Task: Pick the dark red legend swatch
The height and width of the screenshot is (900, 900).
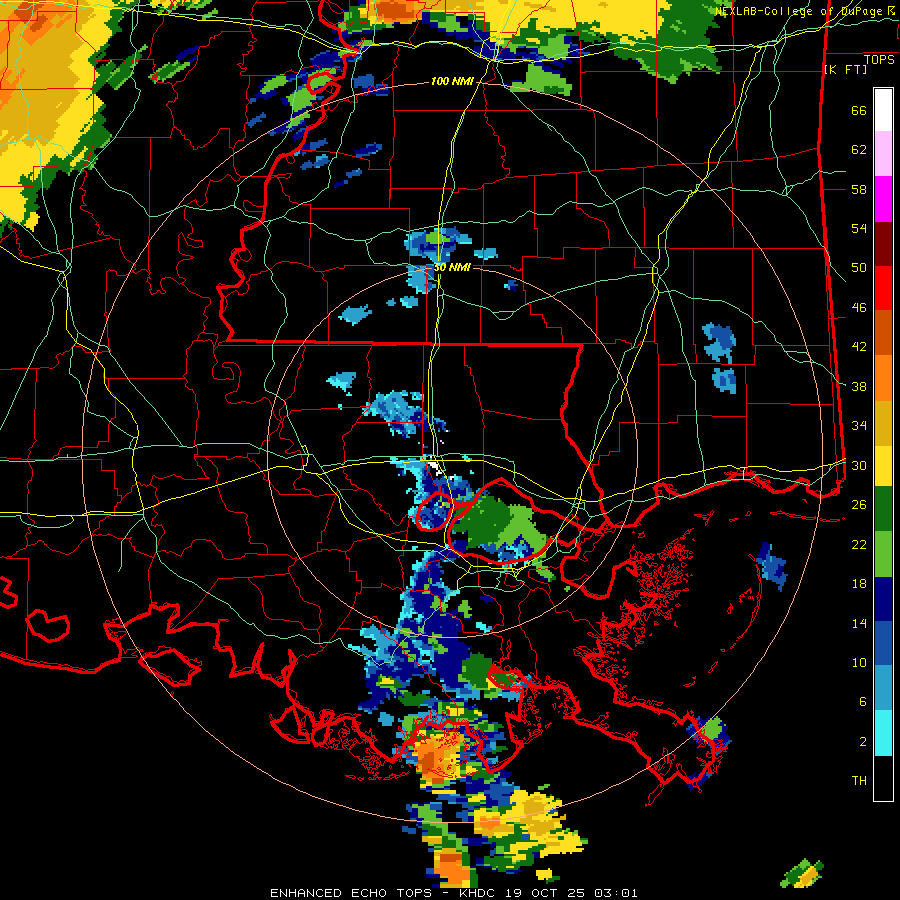Action: point(883,244)
